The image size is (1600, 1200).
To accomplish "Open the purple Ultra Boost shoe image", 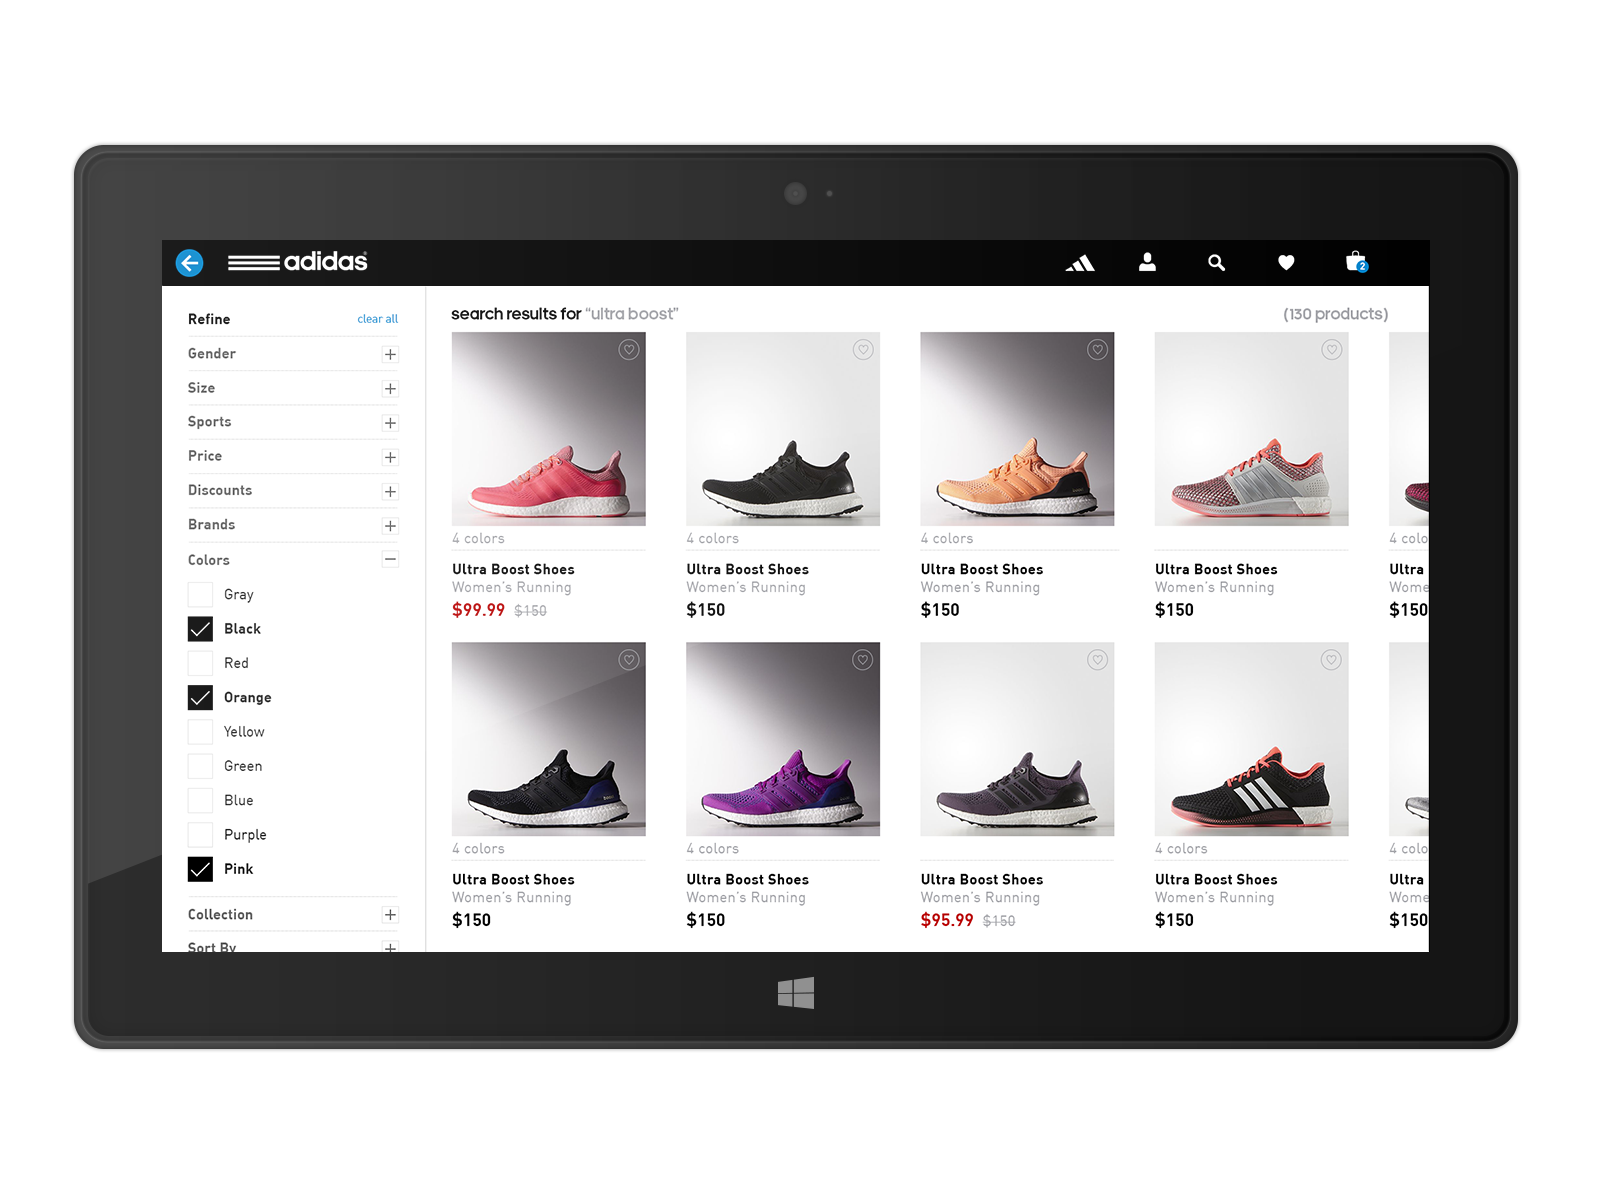I will click(783, 739).
